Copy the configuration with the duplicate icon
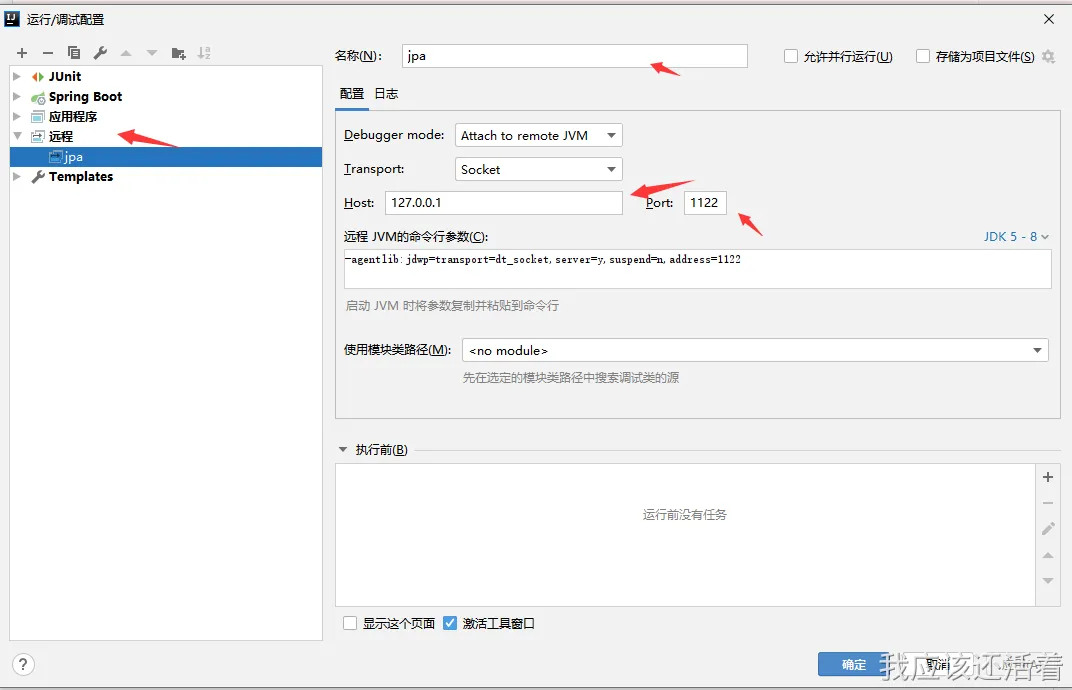 74,53
